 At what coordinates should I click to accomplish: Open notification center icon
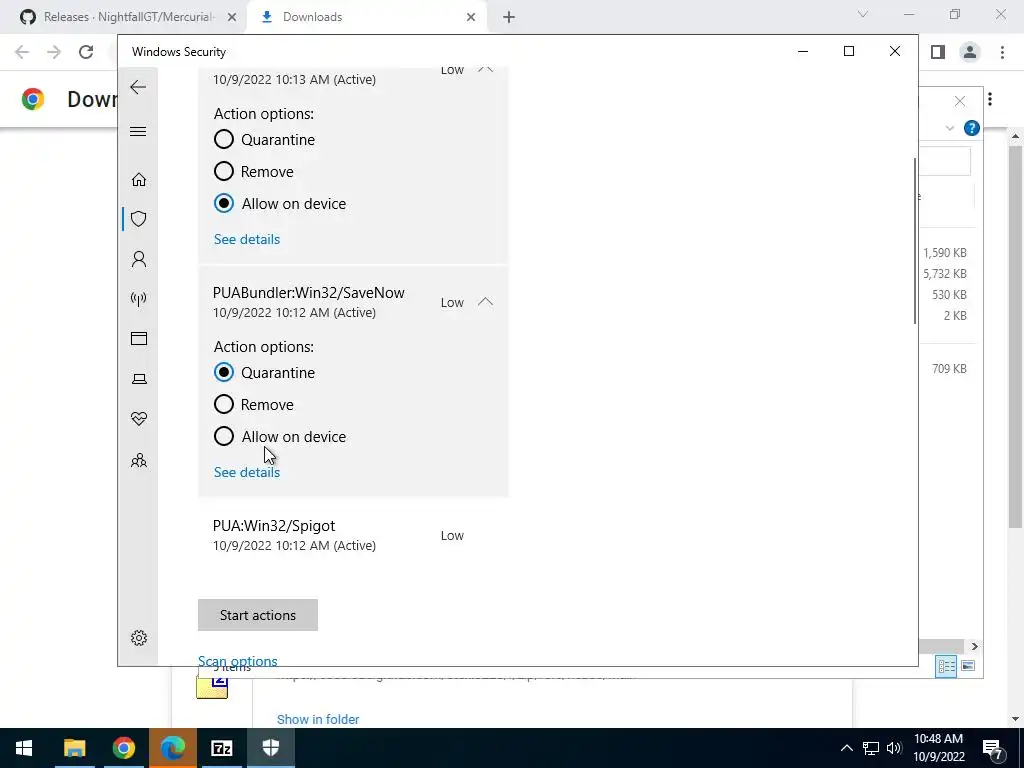pyautogui.click(x=993, y=748)
